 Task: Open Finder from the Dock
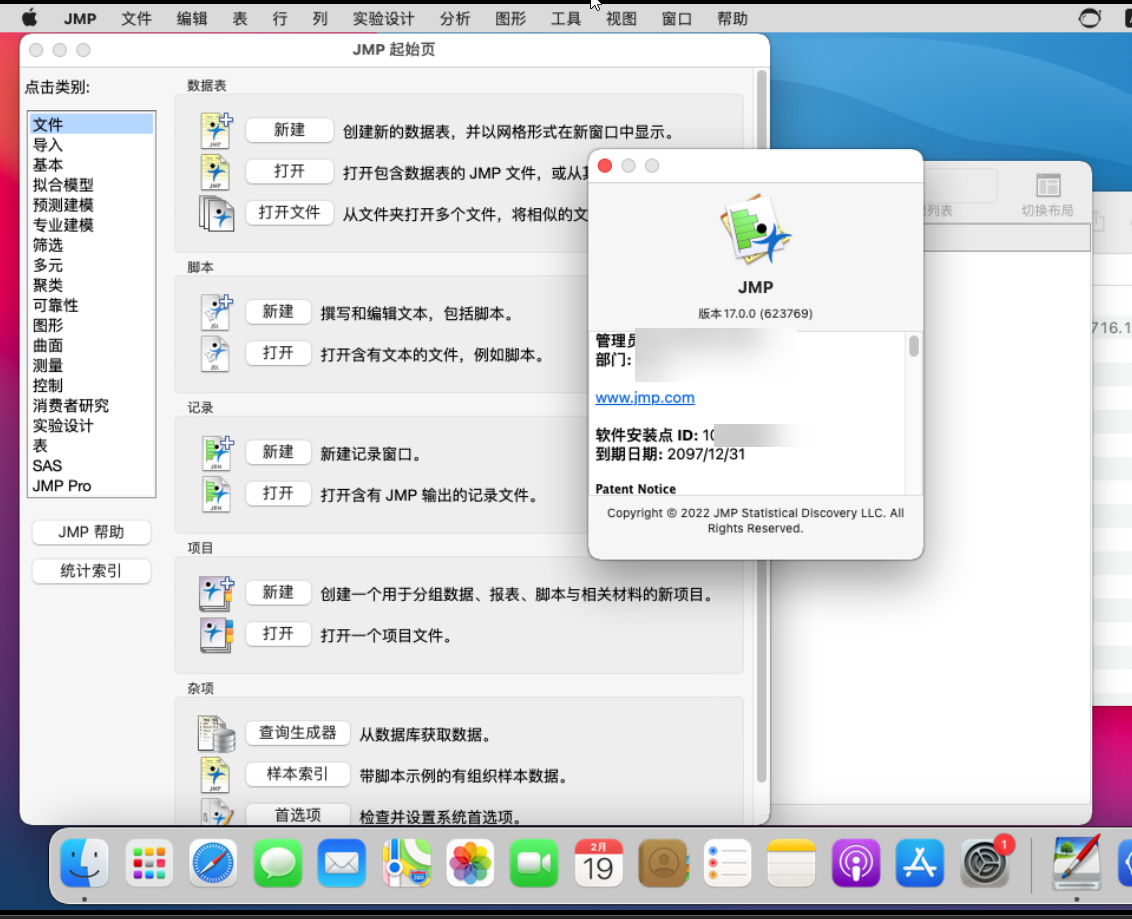click(84, 863)
